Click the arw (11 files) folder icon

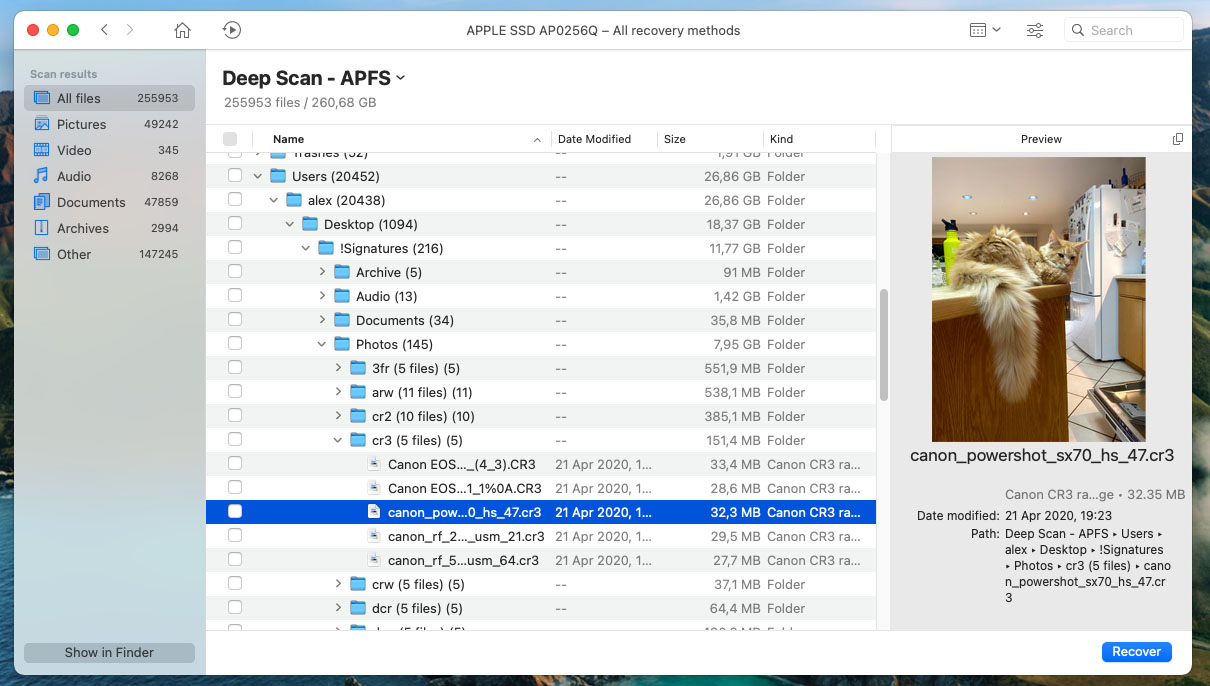tap(358, 392)
